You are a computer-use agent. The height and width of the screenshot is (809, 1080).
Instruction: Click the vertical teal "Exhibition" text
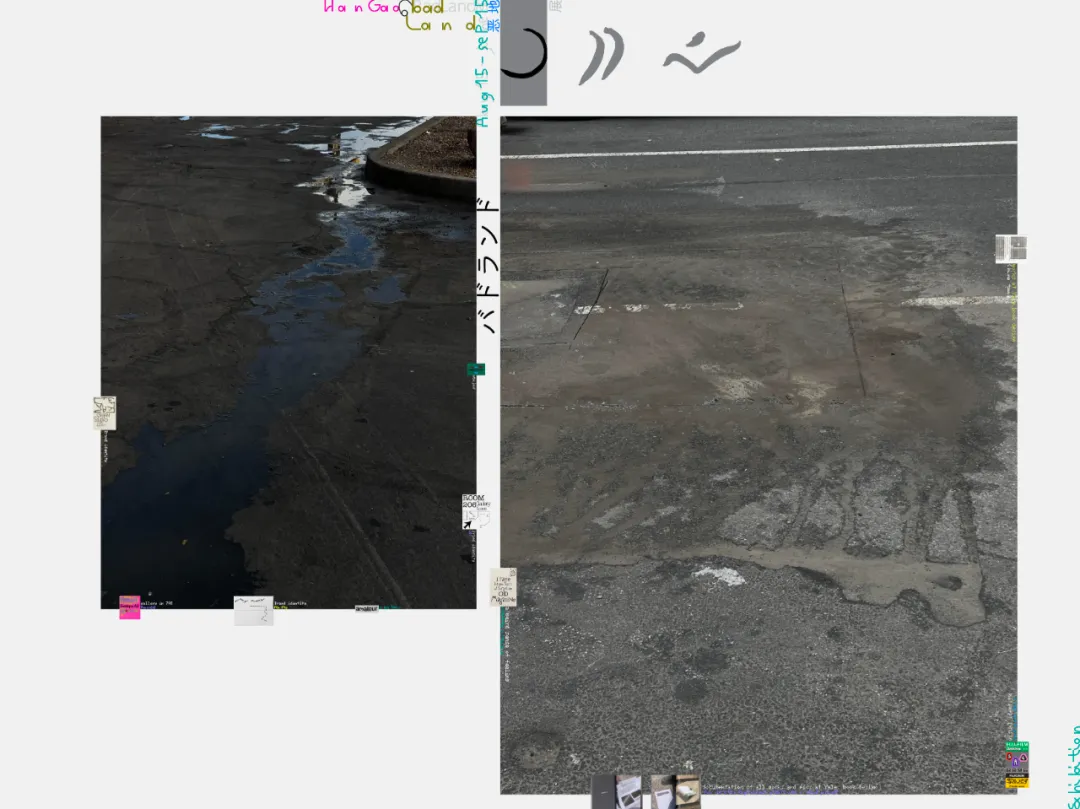1074,768
